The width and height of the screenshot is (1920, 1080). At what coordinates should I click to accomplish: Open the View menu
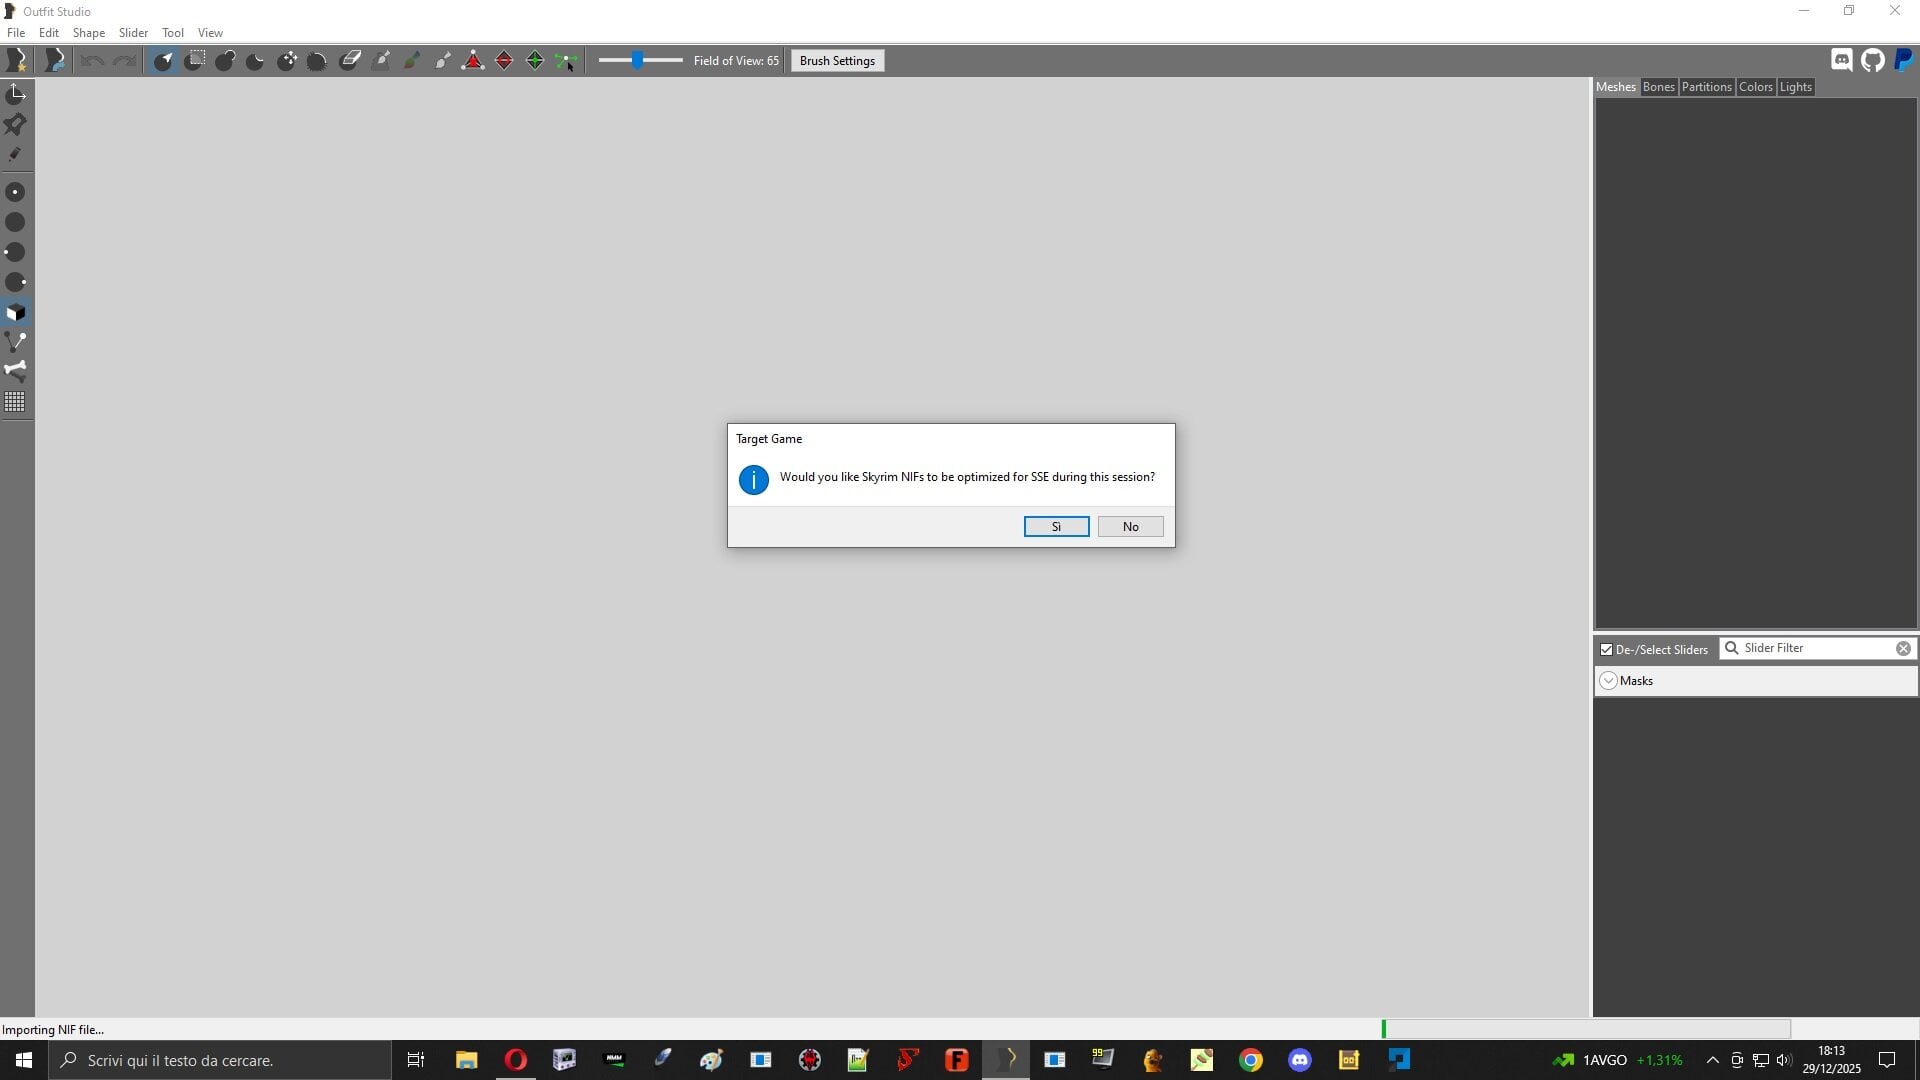210,33
